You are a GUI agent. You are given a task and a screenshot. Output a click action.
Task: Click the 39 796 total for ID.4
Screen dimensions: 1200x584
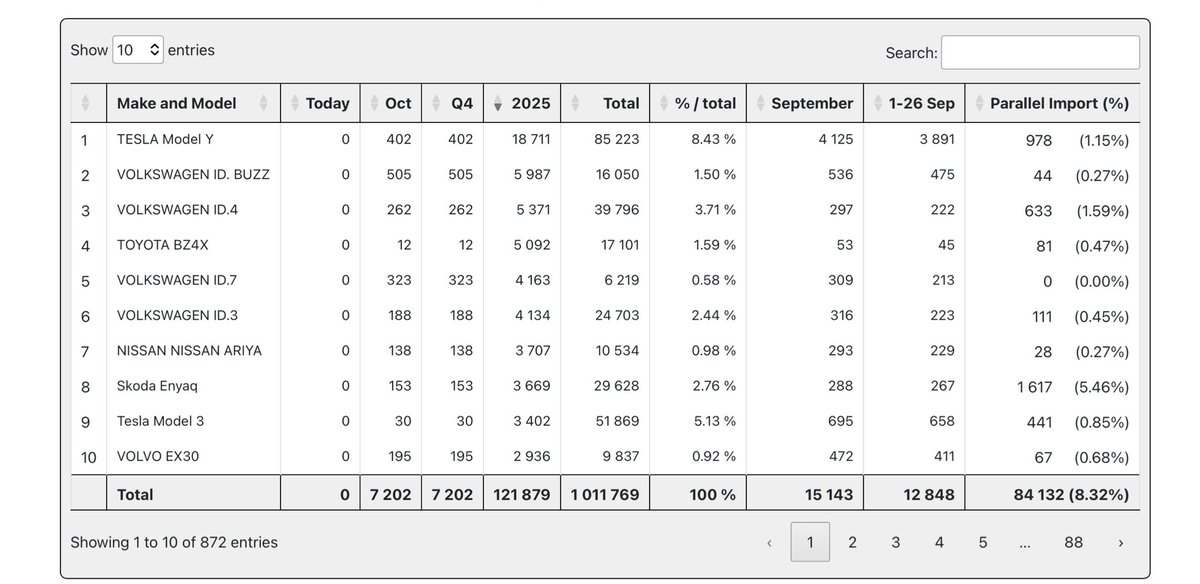click(x=616, y=210)
